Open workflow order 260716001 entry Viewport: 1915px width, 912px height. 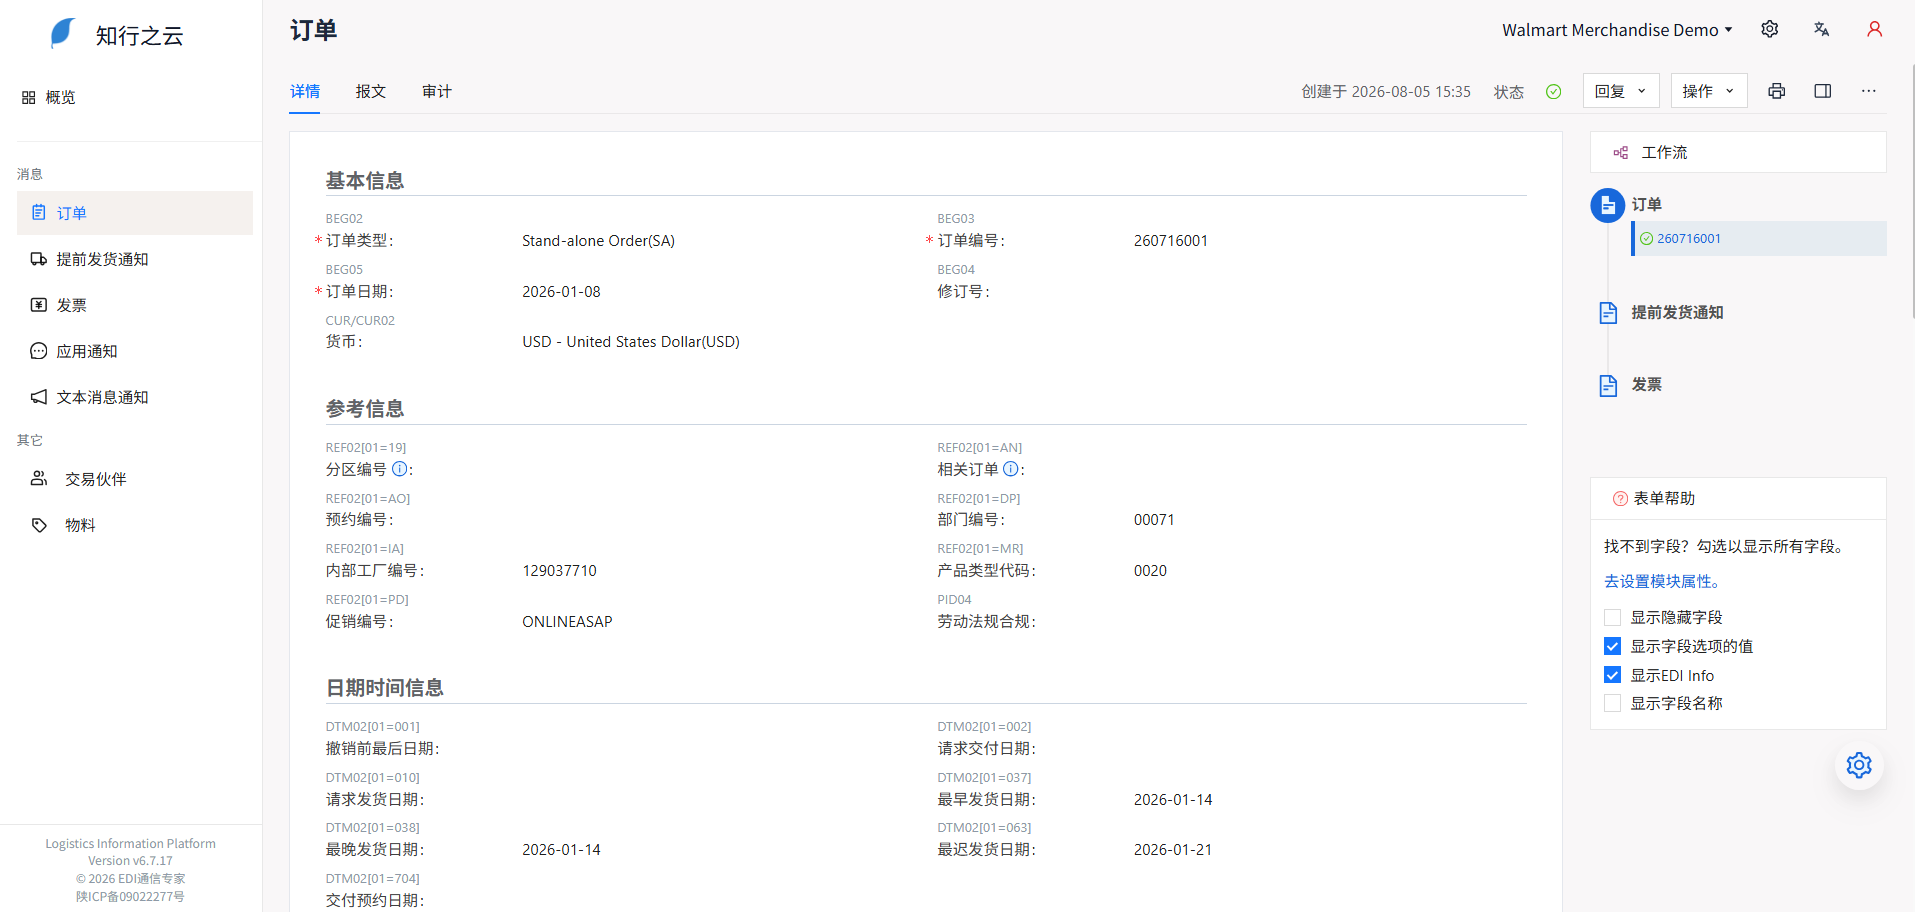1760,238
